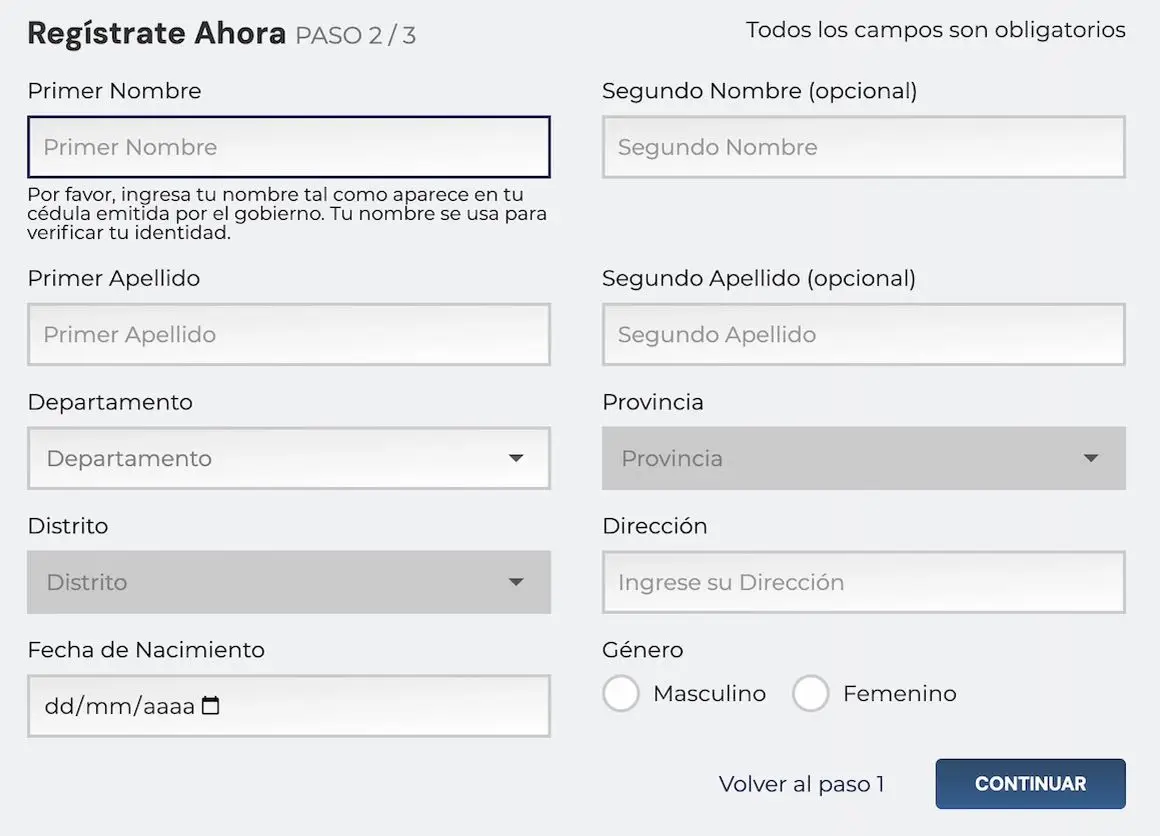The width and height of the screenshot is (1160, 836).
Task: Select the Femenino radio button
Action: pyautogui.click(x=811, y=693)
